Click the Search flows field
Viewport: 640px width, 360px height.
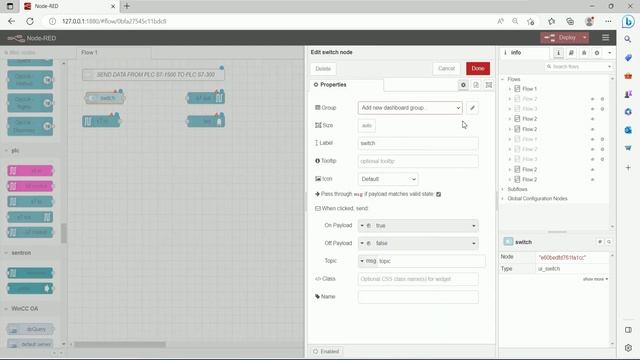(578, 67)
